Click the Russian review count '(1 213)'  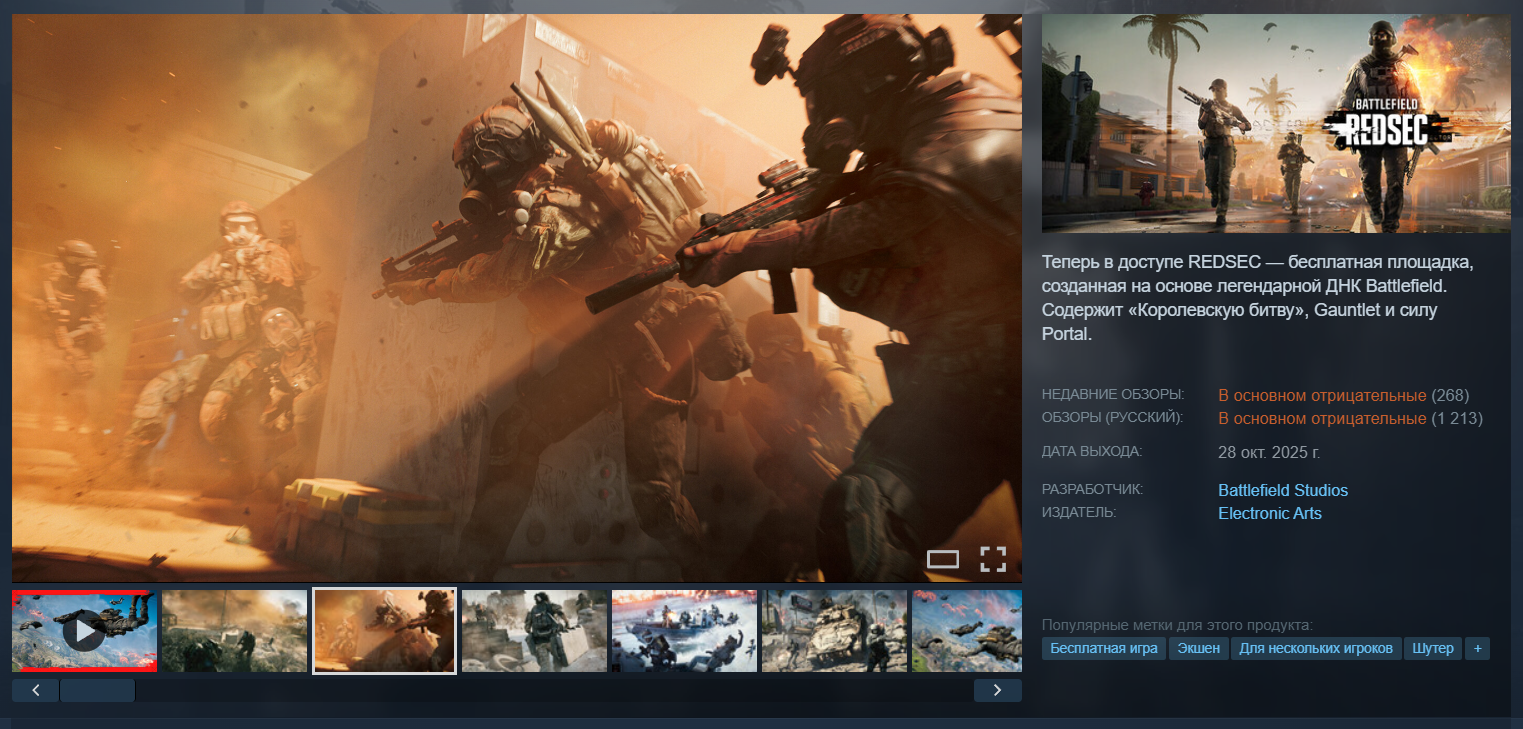click(x=1457, y=418)
